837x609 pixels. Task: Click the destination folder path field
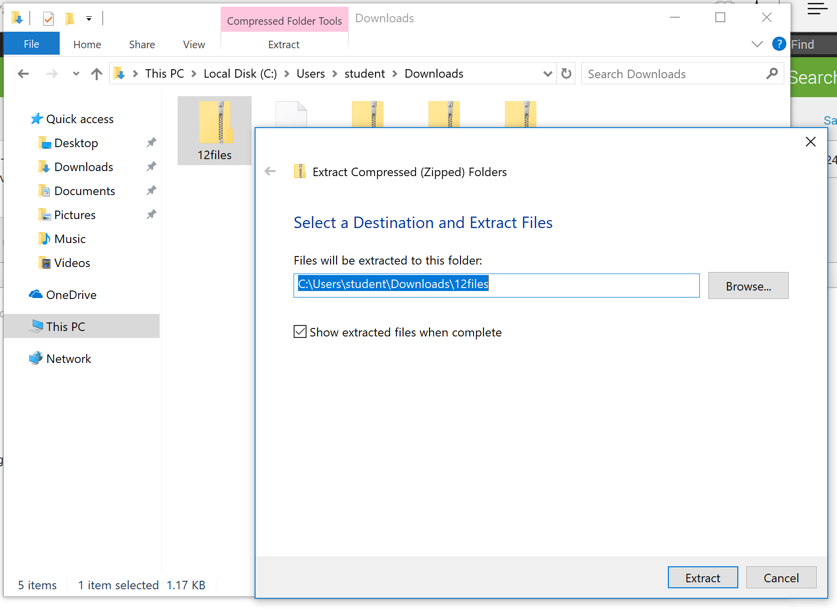(x=496, y=285)
